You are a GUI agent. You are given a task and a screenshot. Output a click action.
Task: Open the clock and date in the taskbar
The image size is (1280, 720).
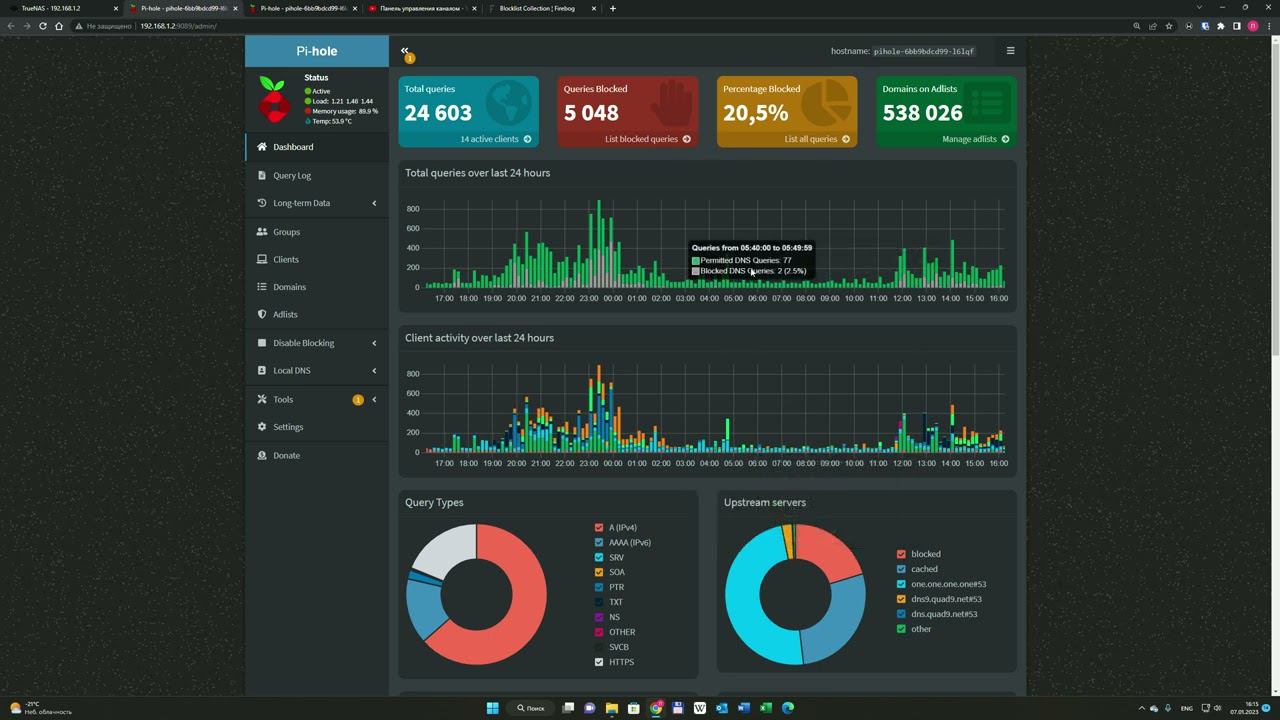1245,708
